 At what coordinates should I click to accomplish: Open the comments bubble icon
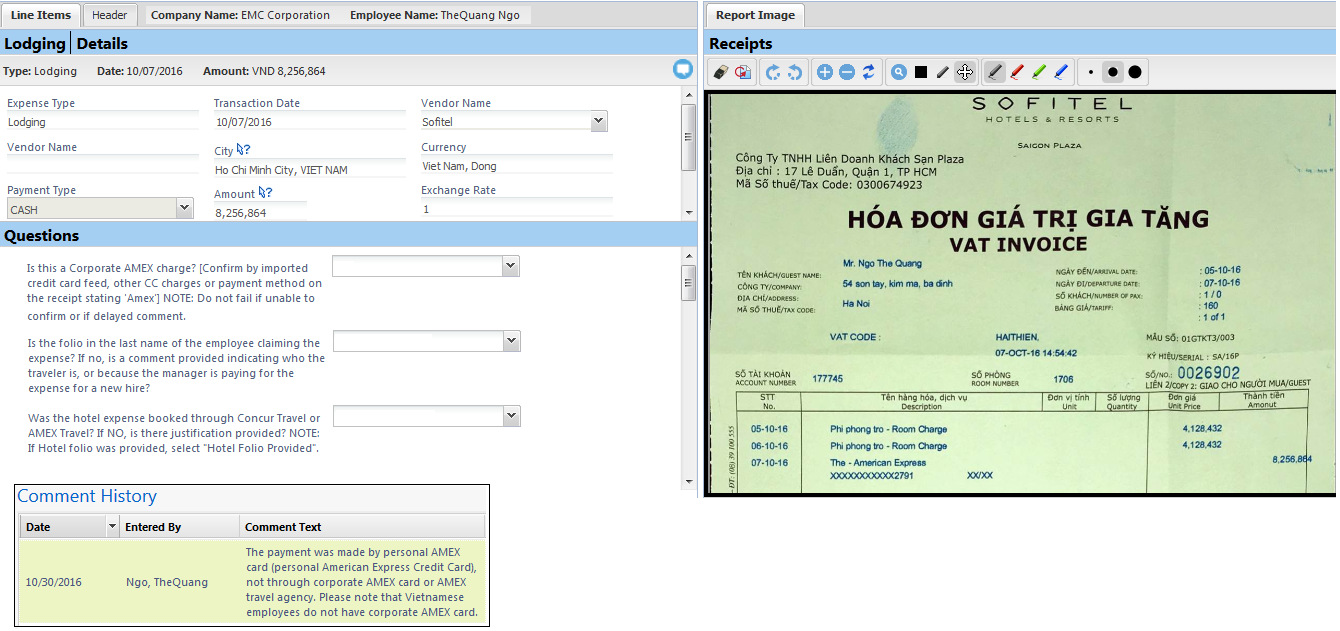pyautogui.click(x=683, y=69)
